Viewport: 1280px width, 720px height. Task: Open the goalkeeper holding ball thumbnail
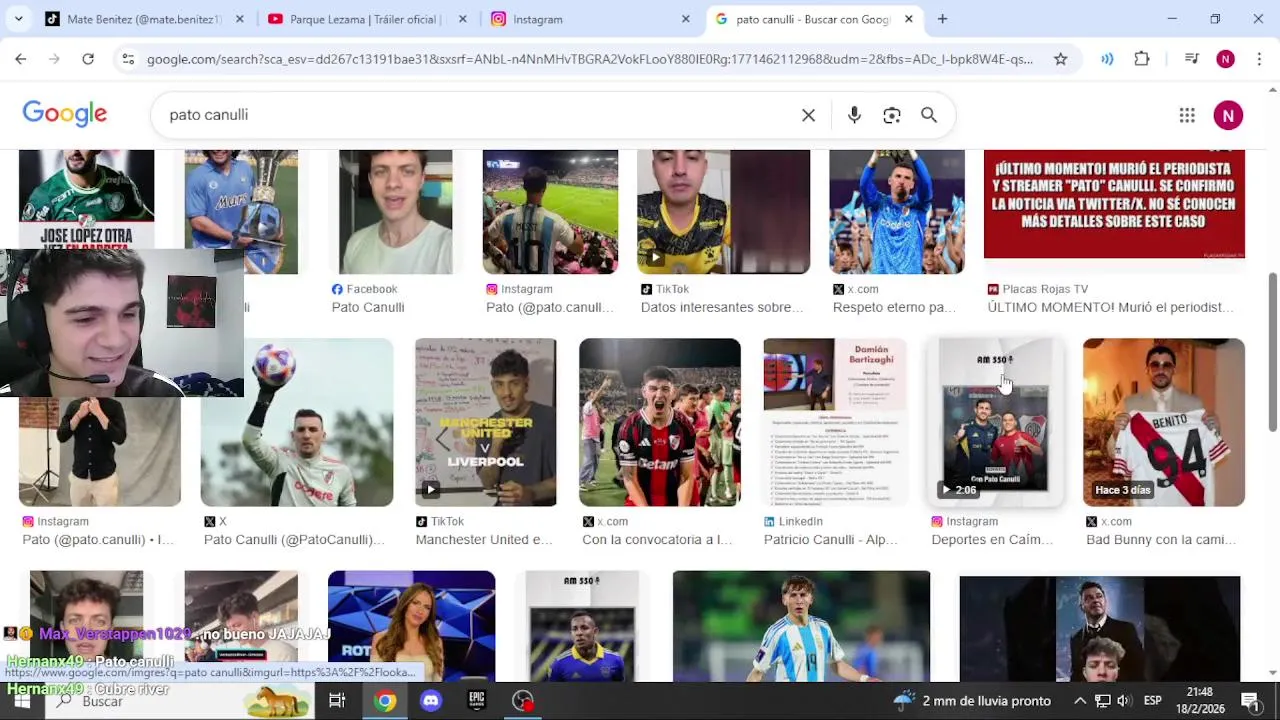(297, 422)
